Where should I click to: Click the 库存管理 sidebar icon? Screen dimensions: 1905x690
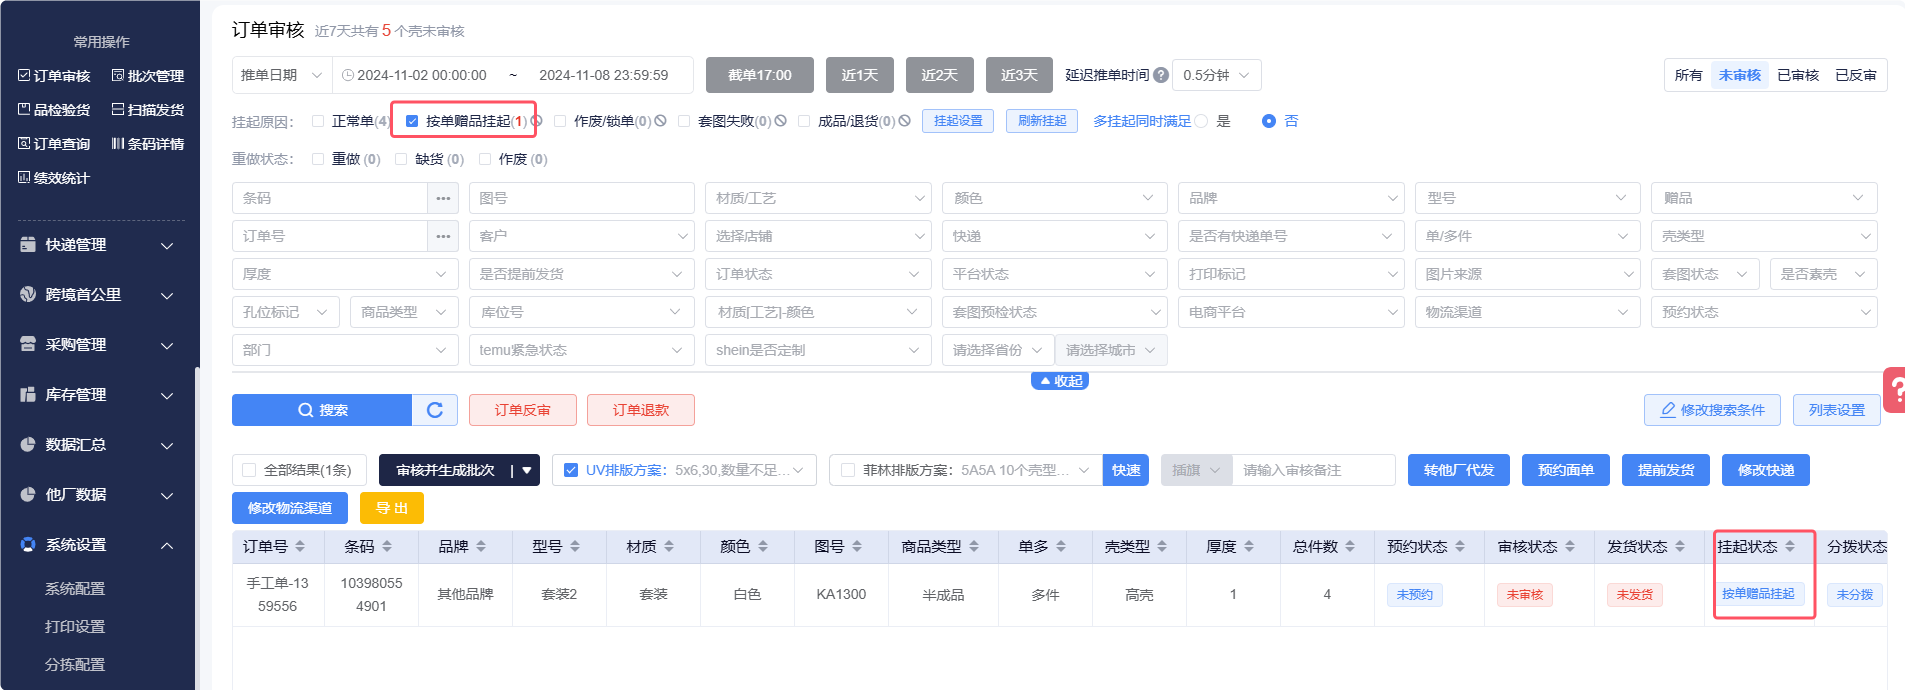(x=28, y=395)
